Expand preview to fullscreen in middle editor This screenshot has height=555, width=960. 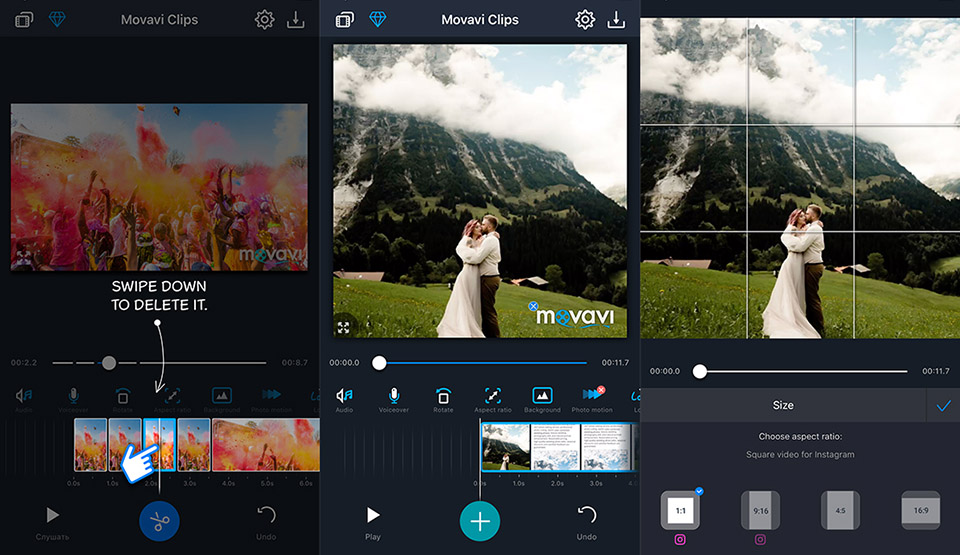click(344, 327)
